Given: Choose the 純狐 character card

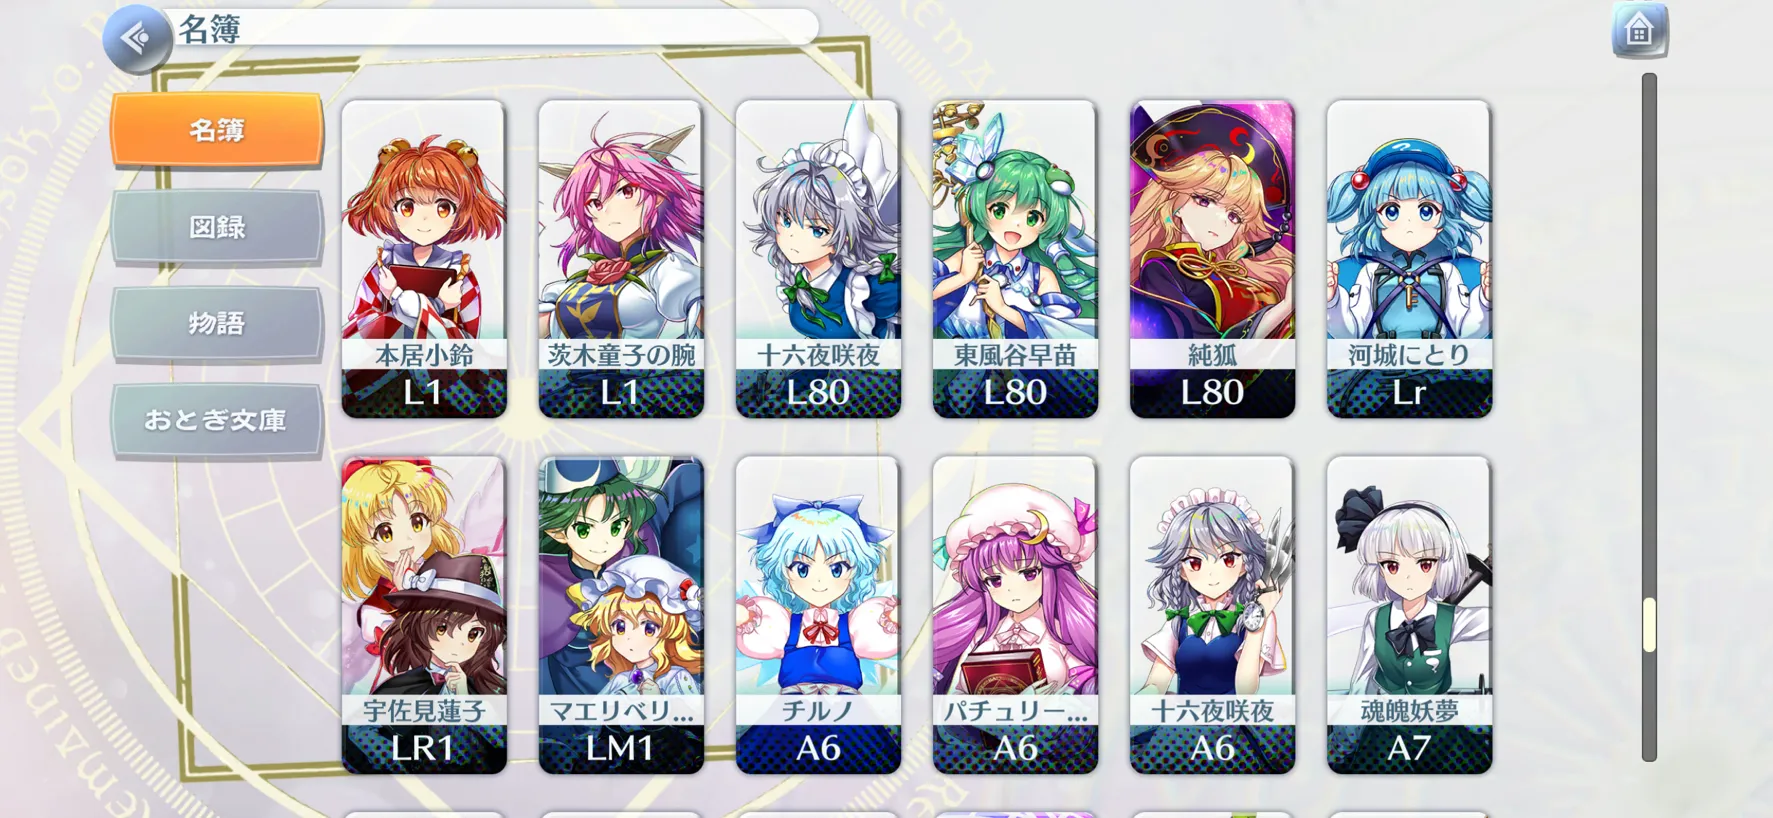Looking at the screenshot, I should point(1212,259).
